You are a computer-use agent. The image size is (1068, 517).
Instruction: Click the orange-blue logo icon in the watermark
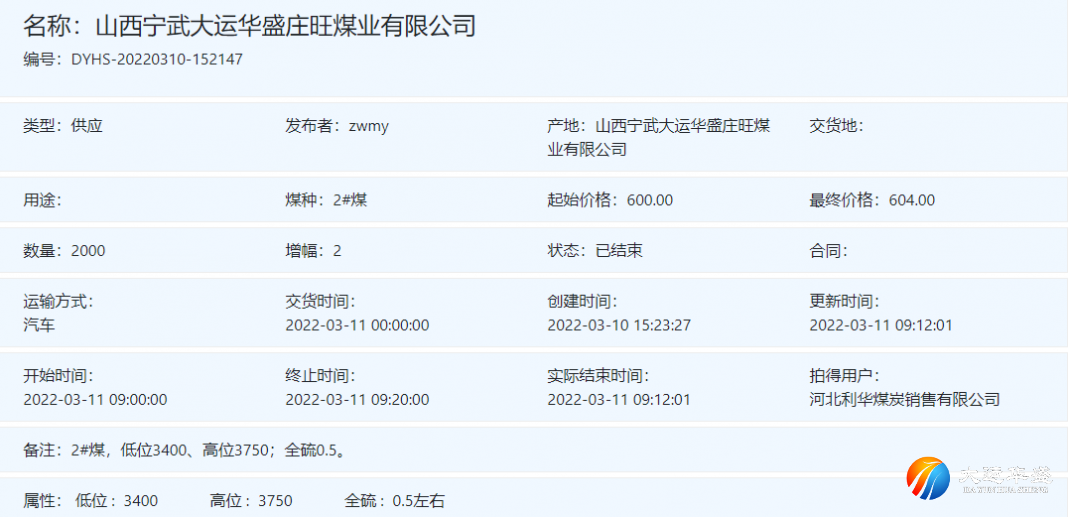coord(928,480)
